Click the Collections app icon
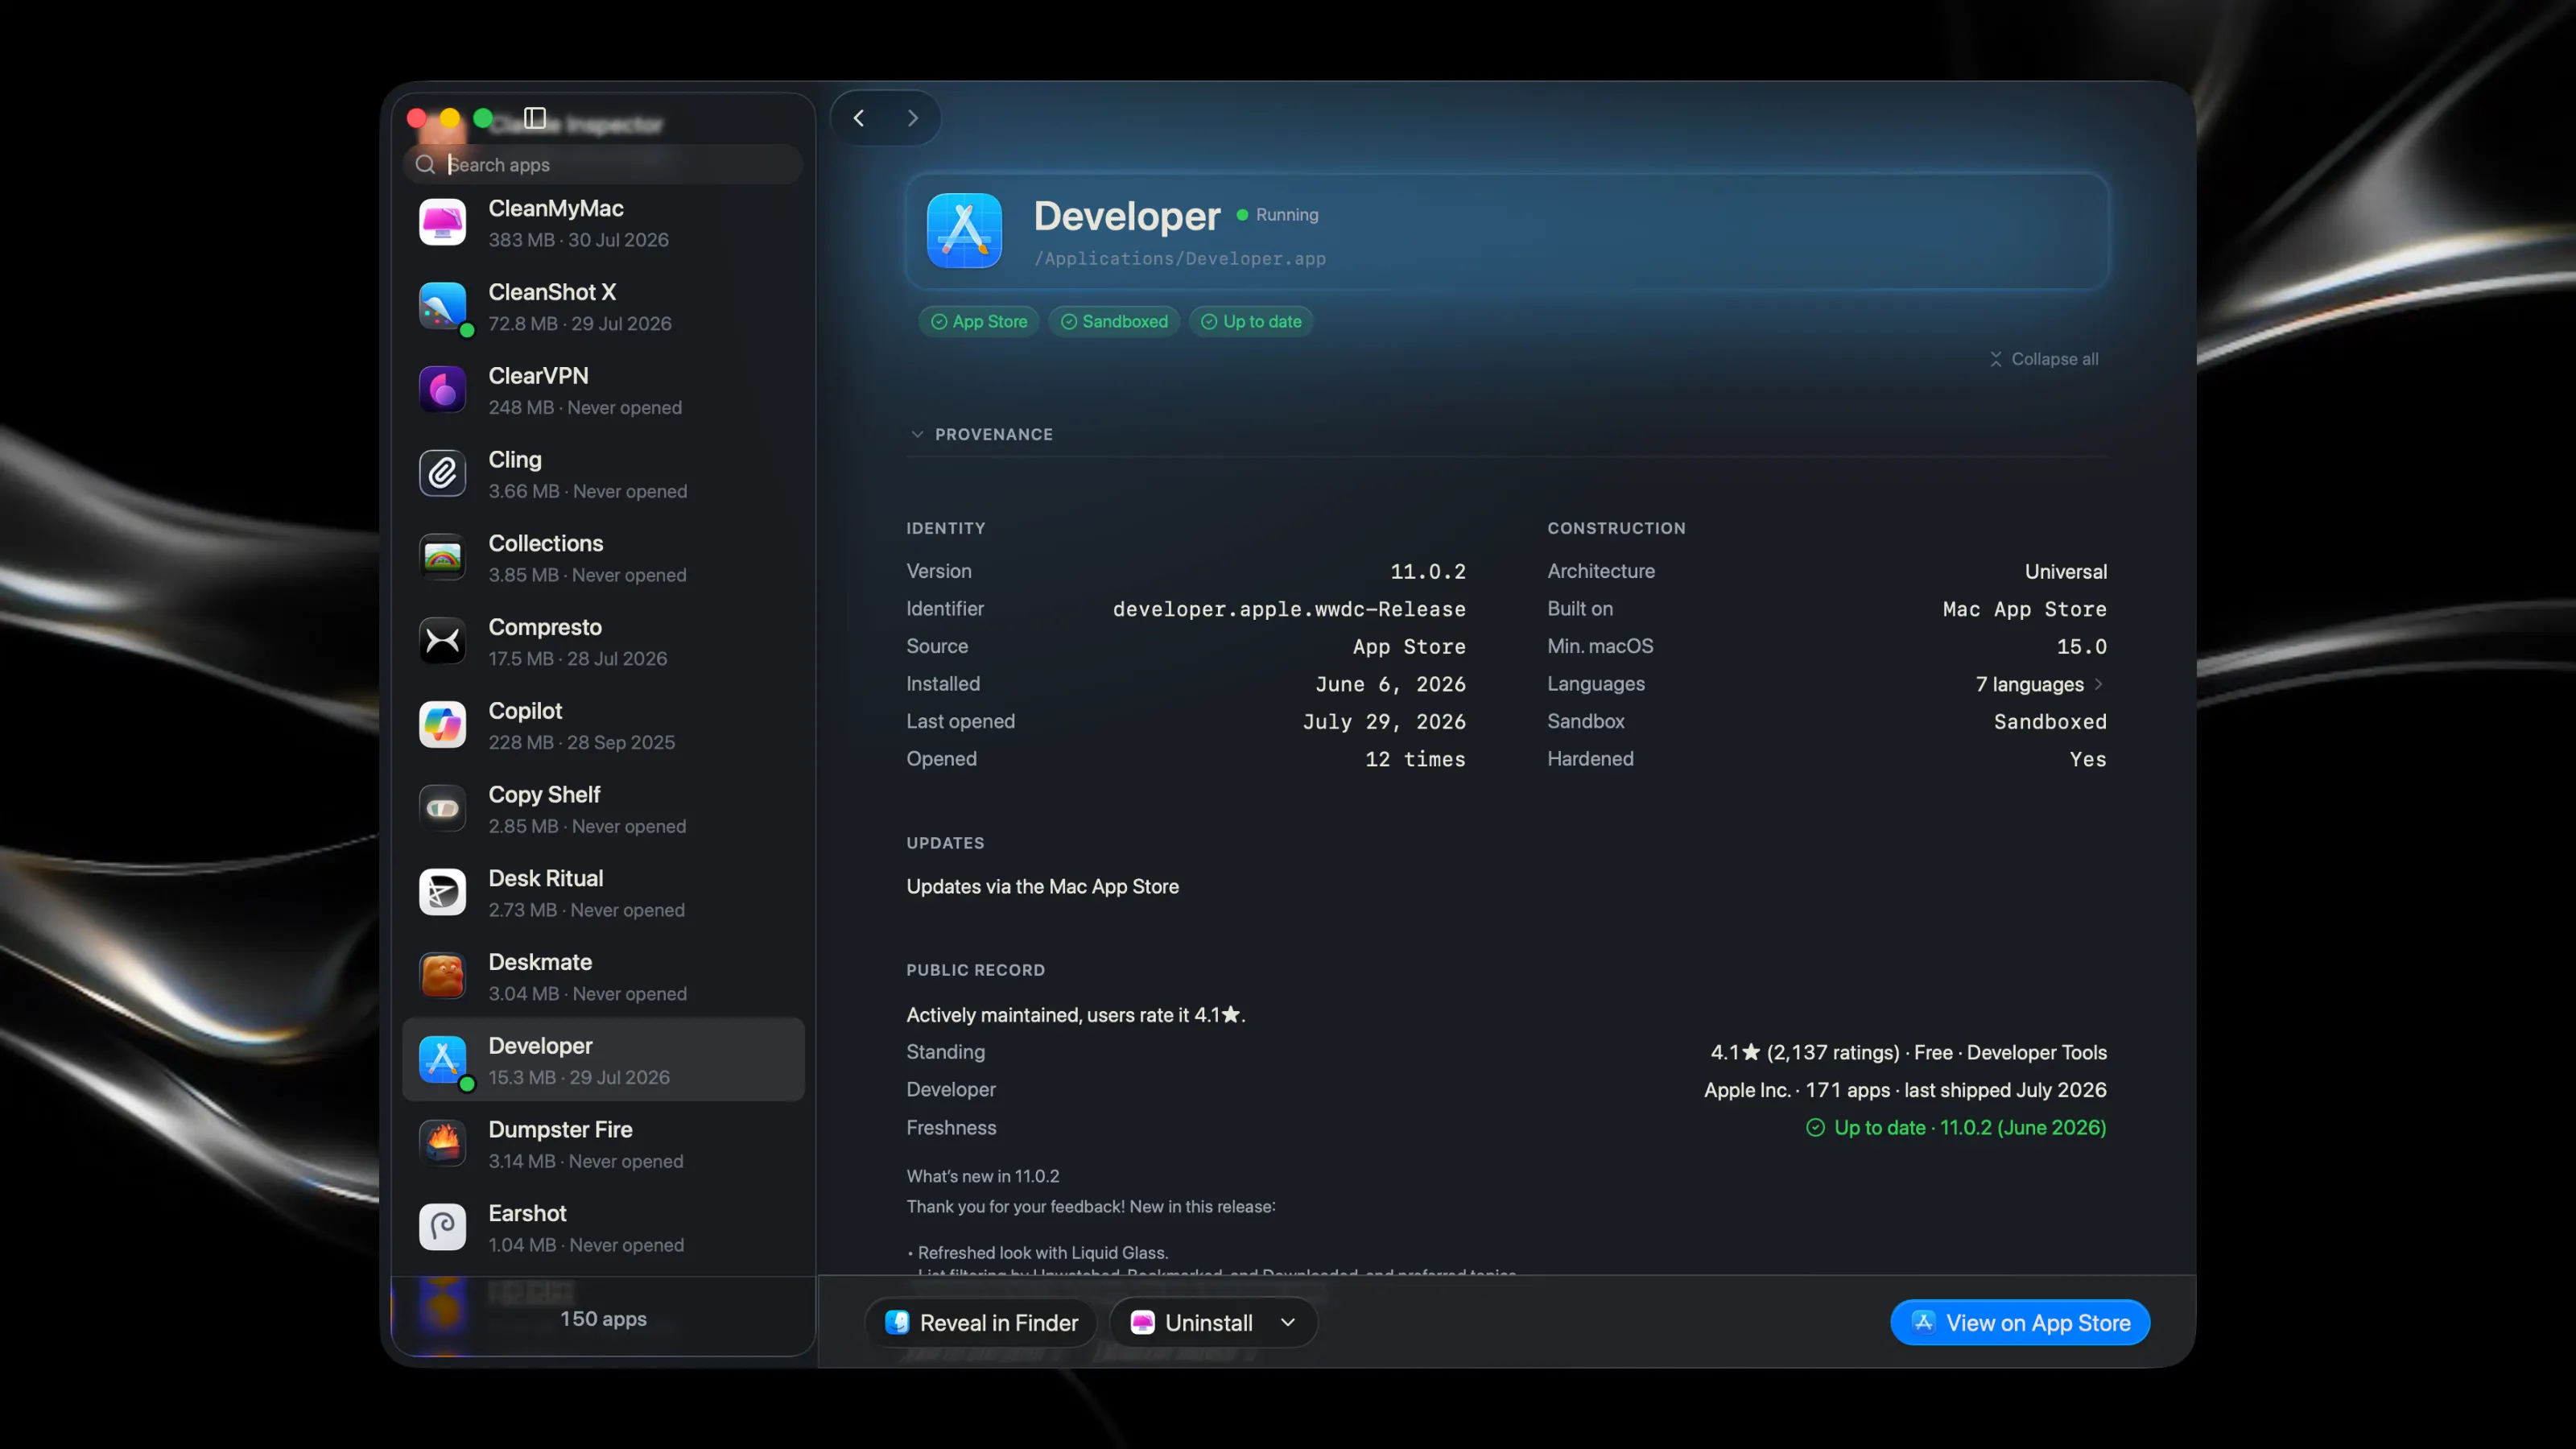2576x1449 pixels. (442, 557)
